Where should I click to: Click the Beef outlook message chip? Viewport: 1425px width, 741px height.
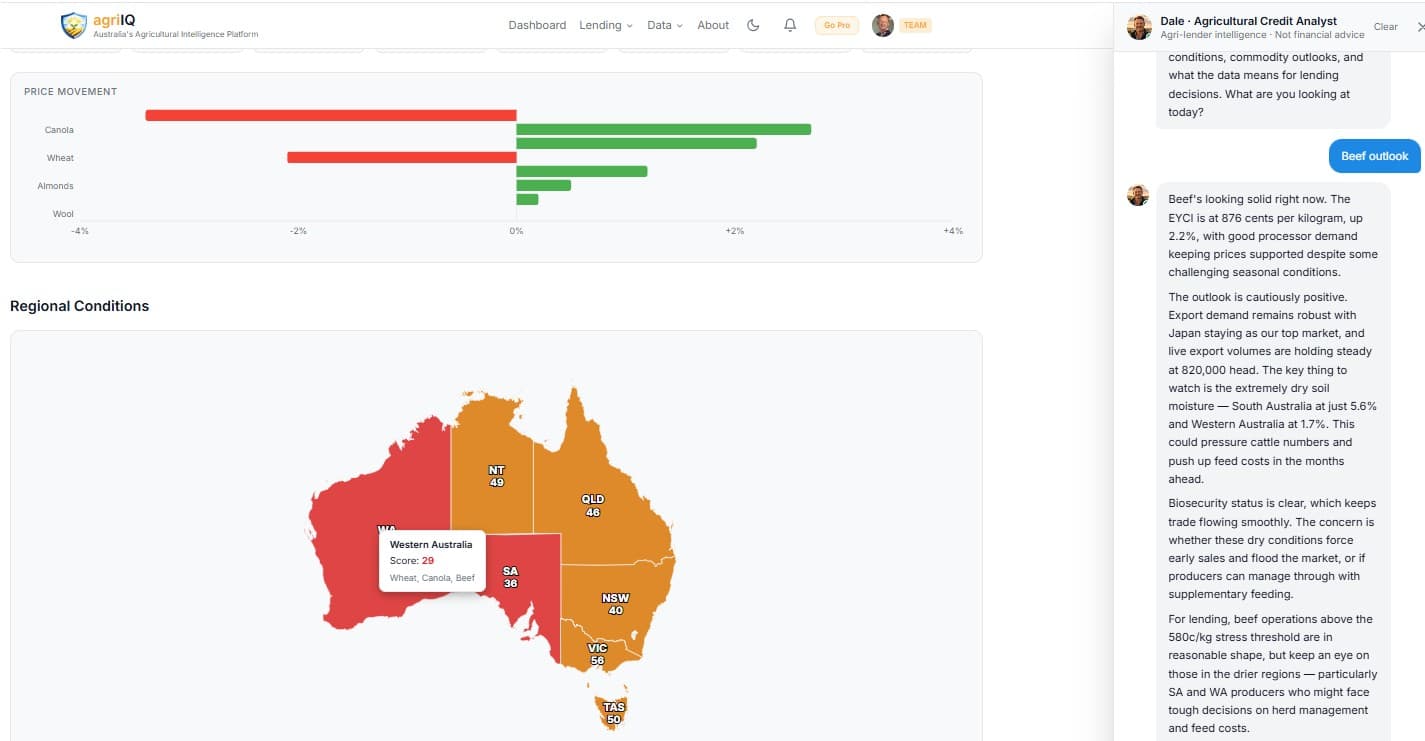pos(1374,155)
